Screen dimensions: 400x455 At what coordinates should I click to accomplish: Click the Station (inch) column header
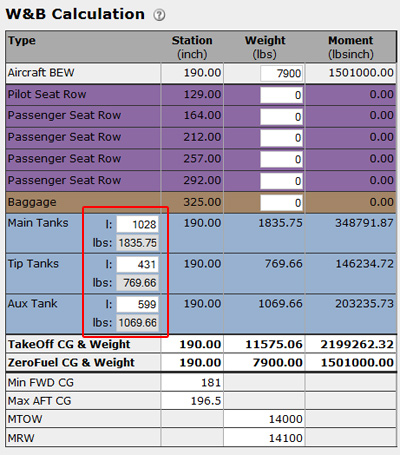[x=192, y=47]
